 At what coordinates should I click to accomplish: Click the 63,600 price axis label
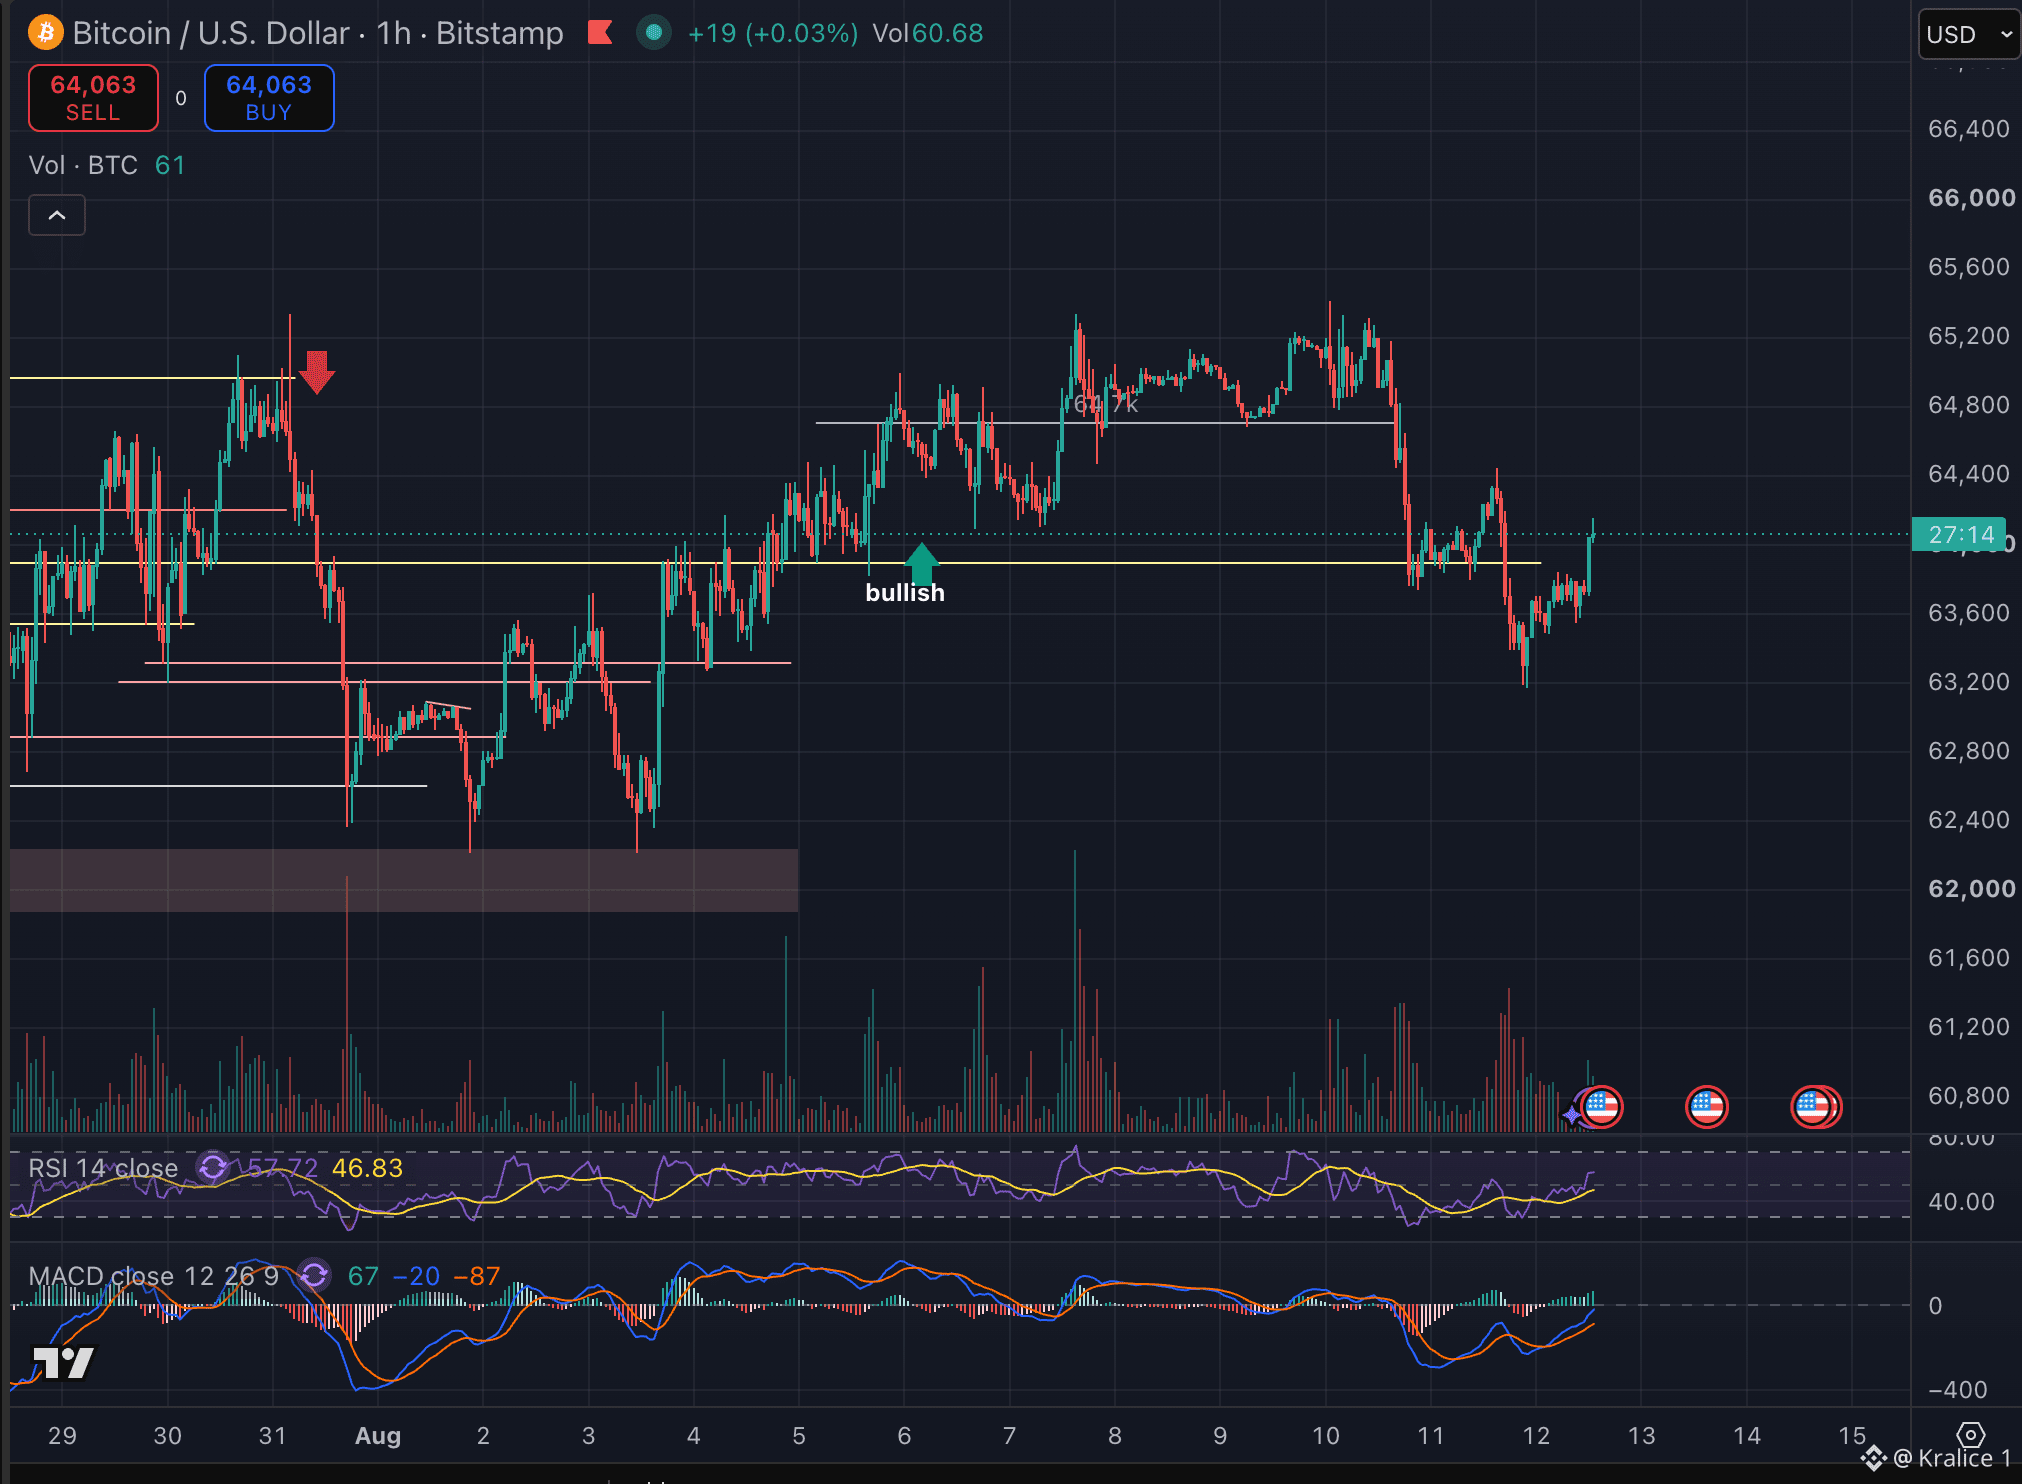1968,613
